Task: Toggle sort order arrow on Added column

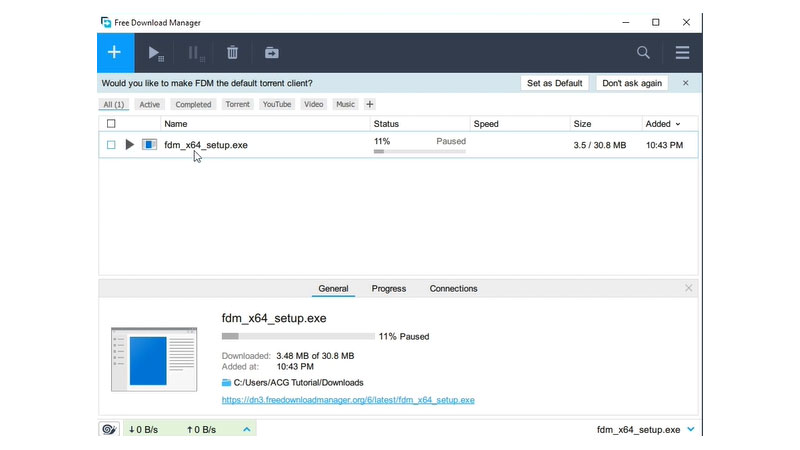Action: [x=678, y=124]
